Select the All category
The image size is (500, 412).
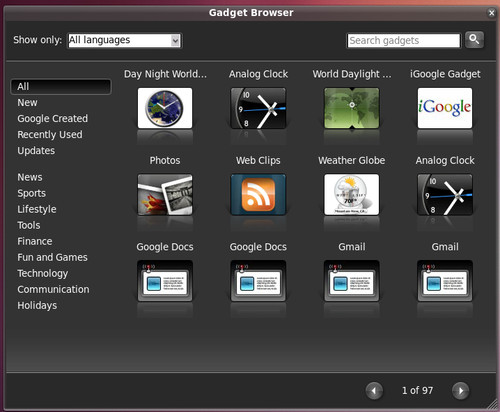click(x=61, y=87)
